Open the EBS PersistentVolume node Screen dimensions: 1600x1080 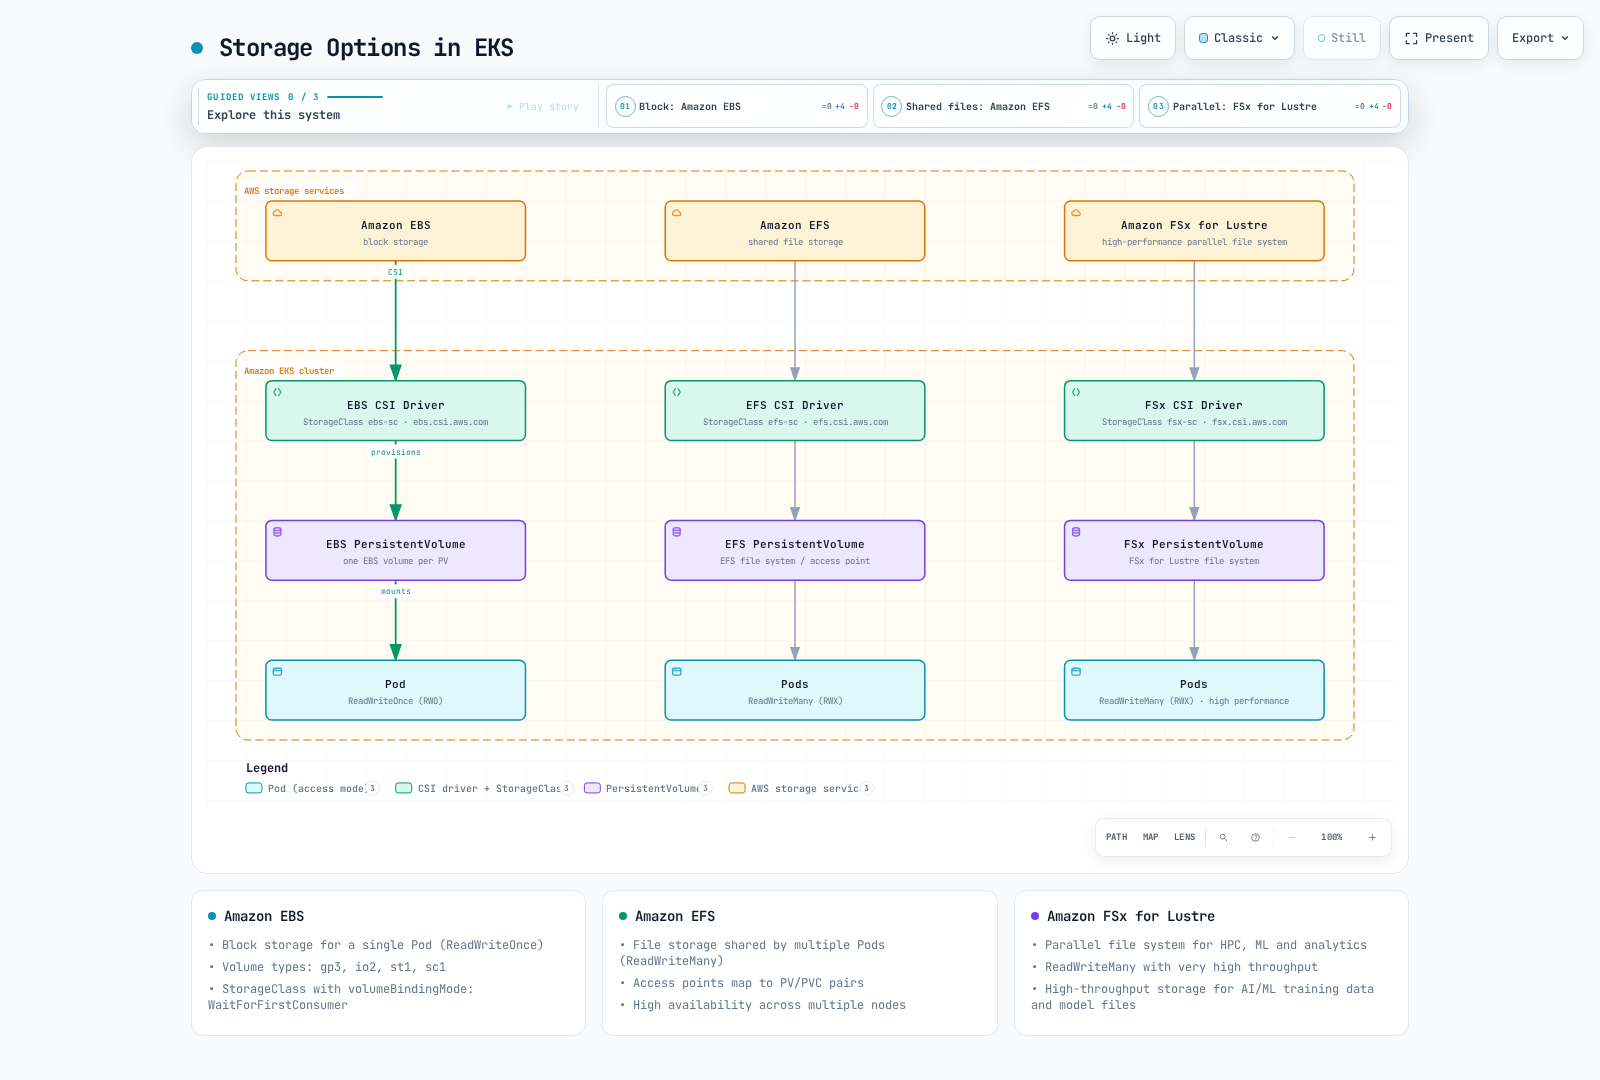click(x=396, y=550)
